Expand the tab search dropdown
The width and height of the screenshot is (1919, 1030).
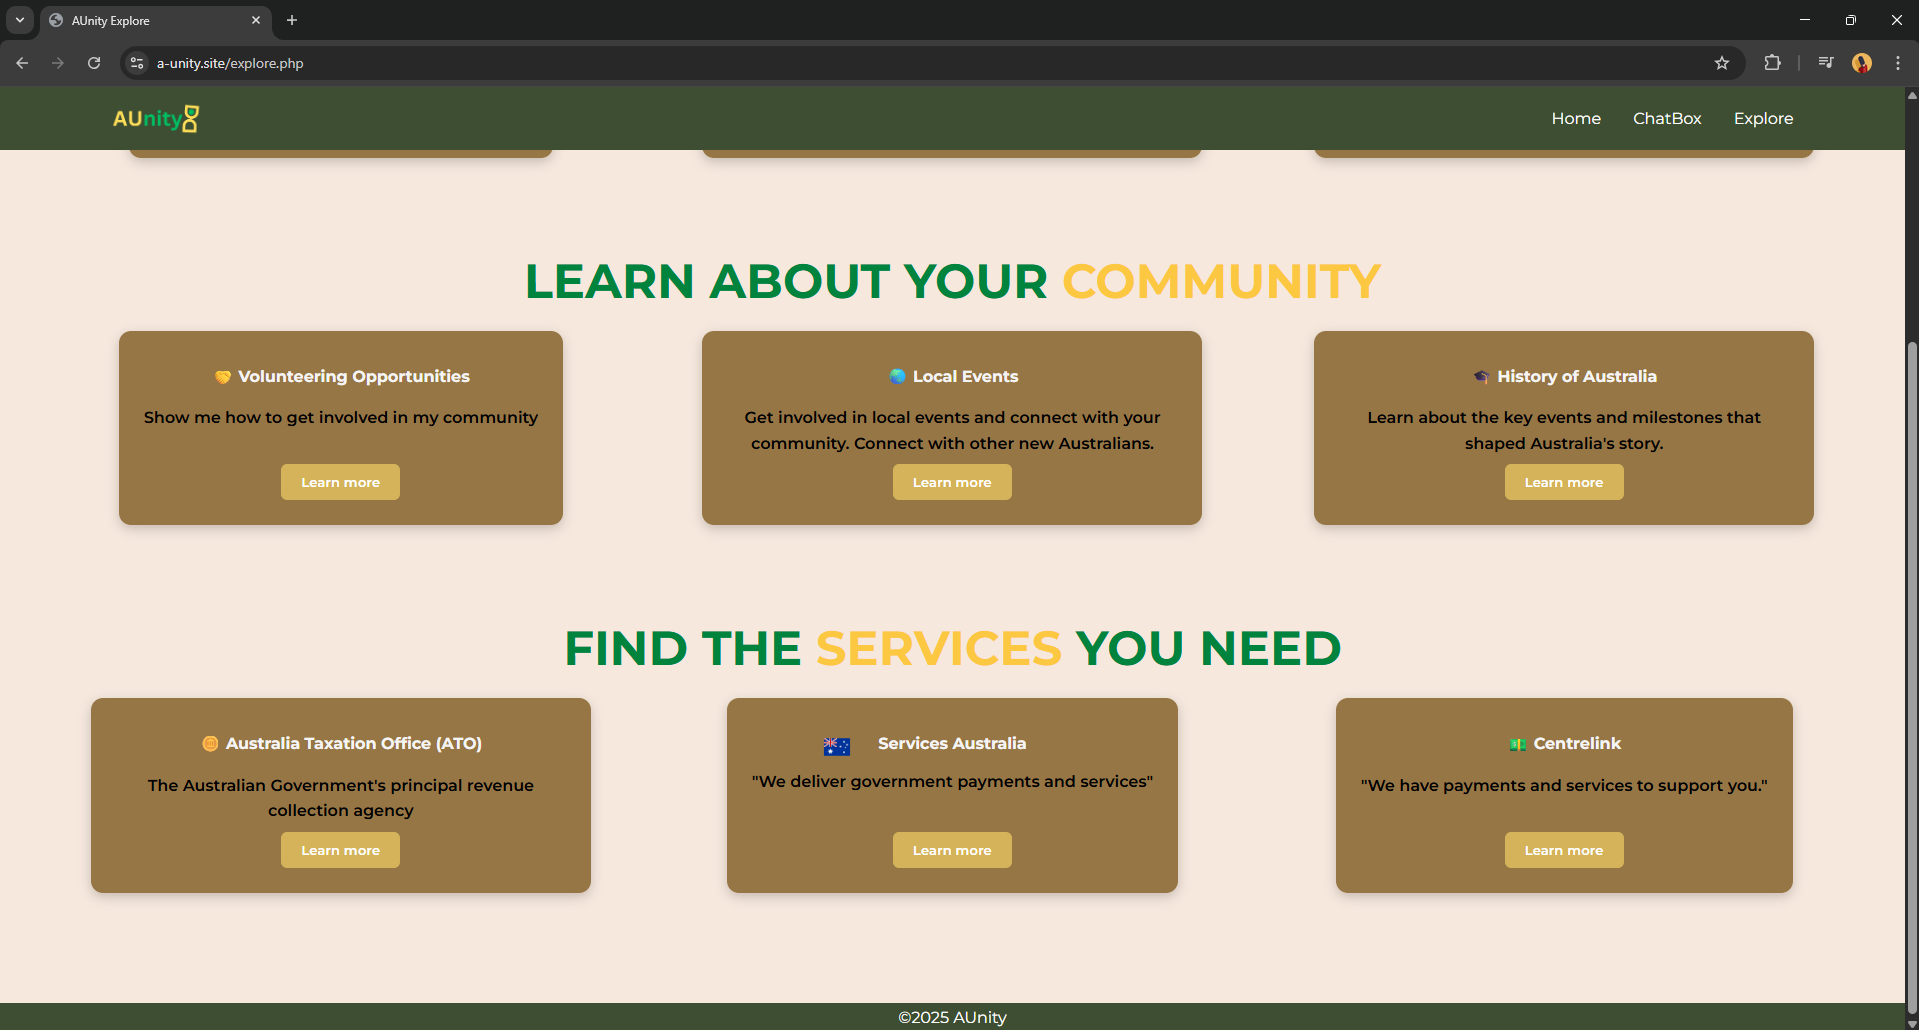pyautogui.click(x=19, y=20)
